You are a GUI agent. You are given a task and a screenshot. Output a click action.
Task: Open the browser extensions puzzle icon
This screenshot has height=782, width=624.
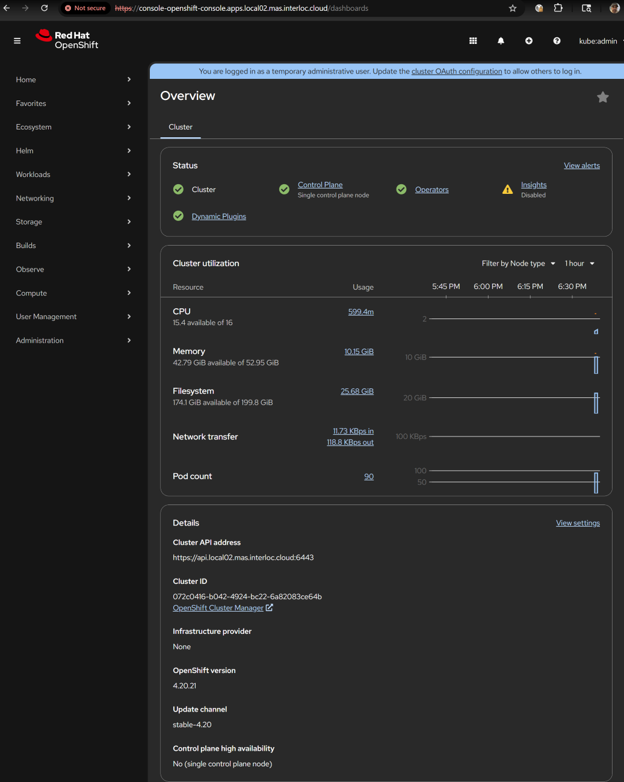[x=558, y=8]
